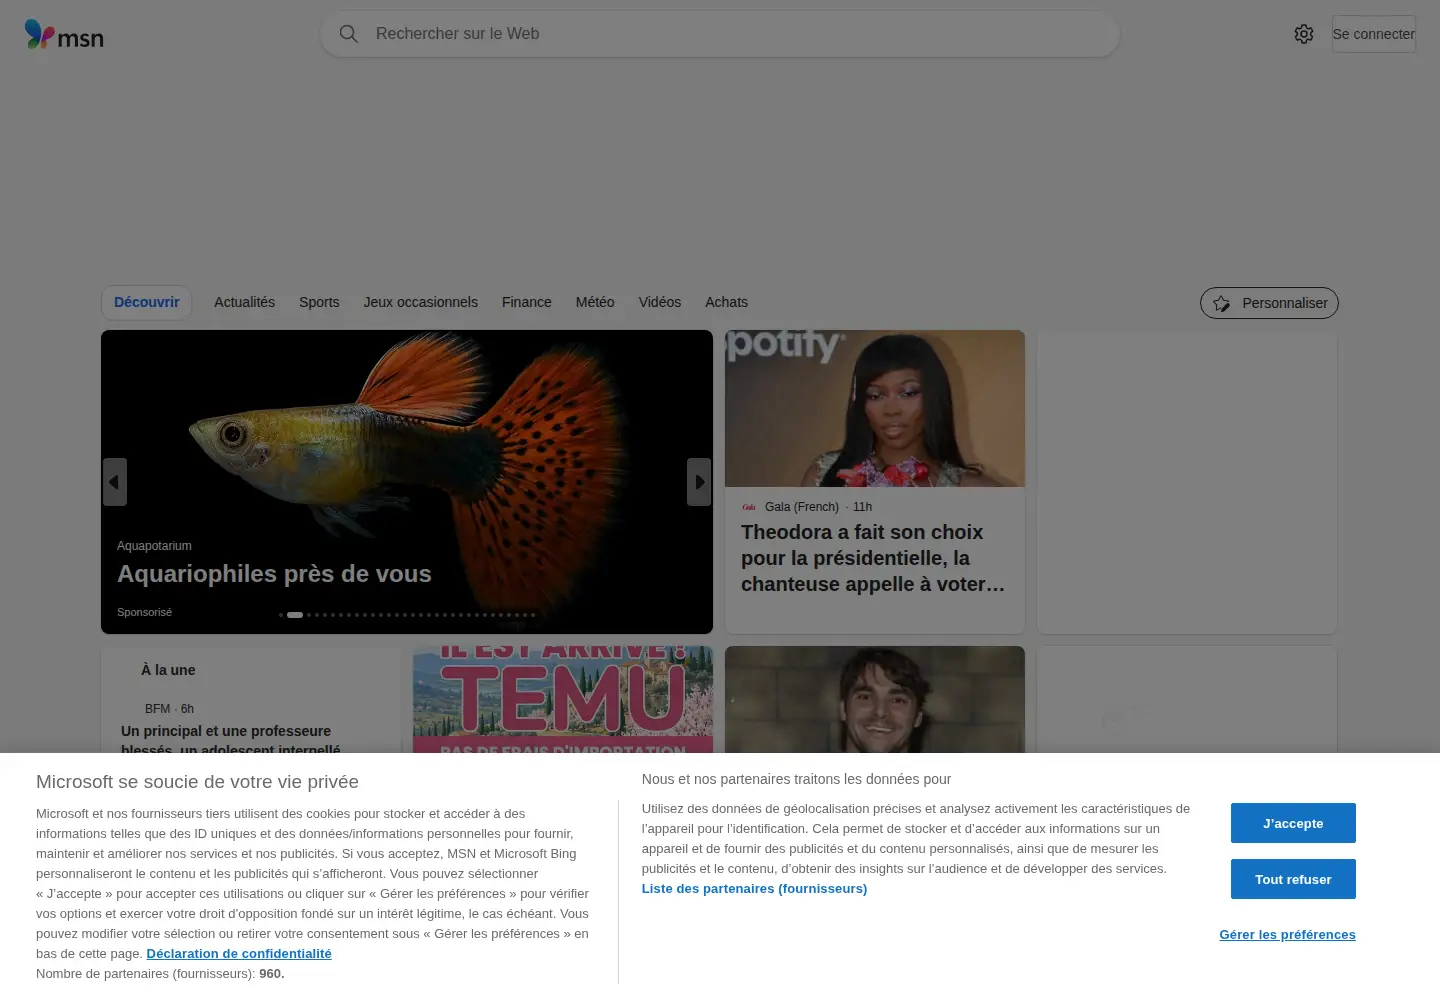Click the Gala (French) source name
This screenshot has height=1000, width=1440.
point(802,507)
